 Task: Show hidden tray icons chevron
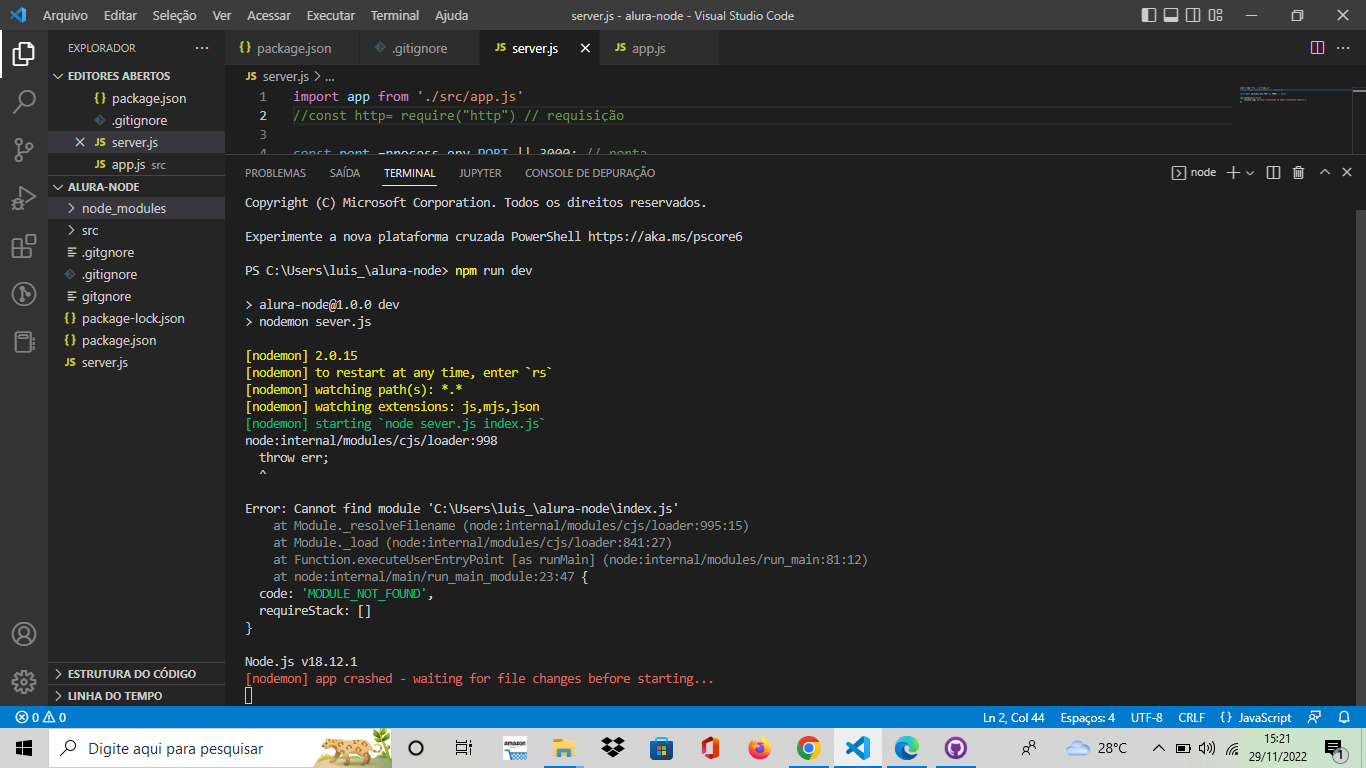[x=1158, y=748]
